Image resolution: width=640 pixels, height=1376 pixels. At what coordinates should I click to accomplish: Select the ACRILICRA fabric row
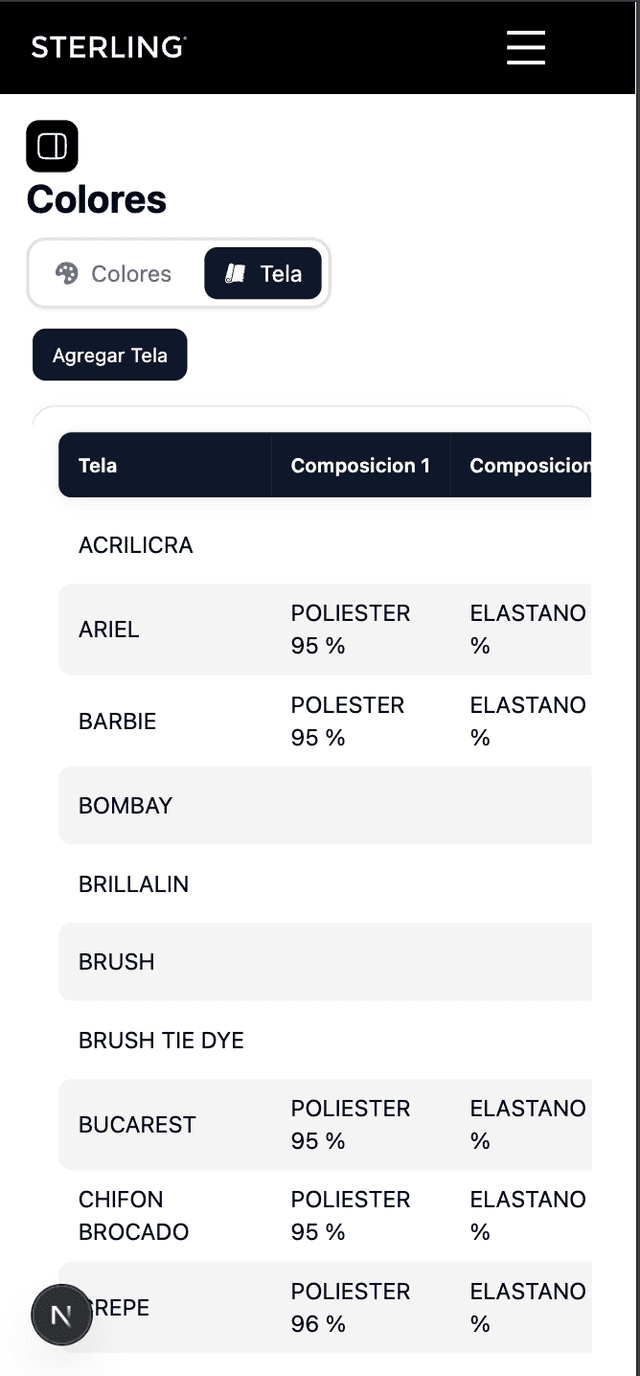point(136,545)
